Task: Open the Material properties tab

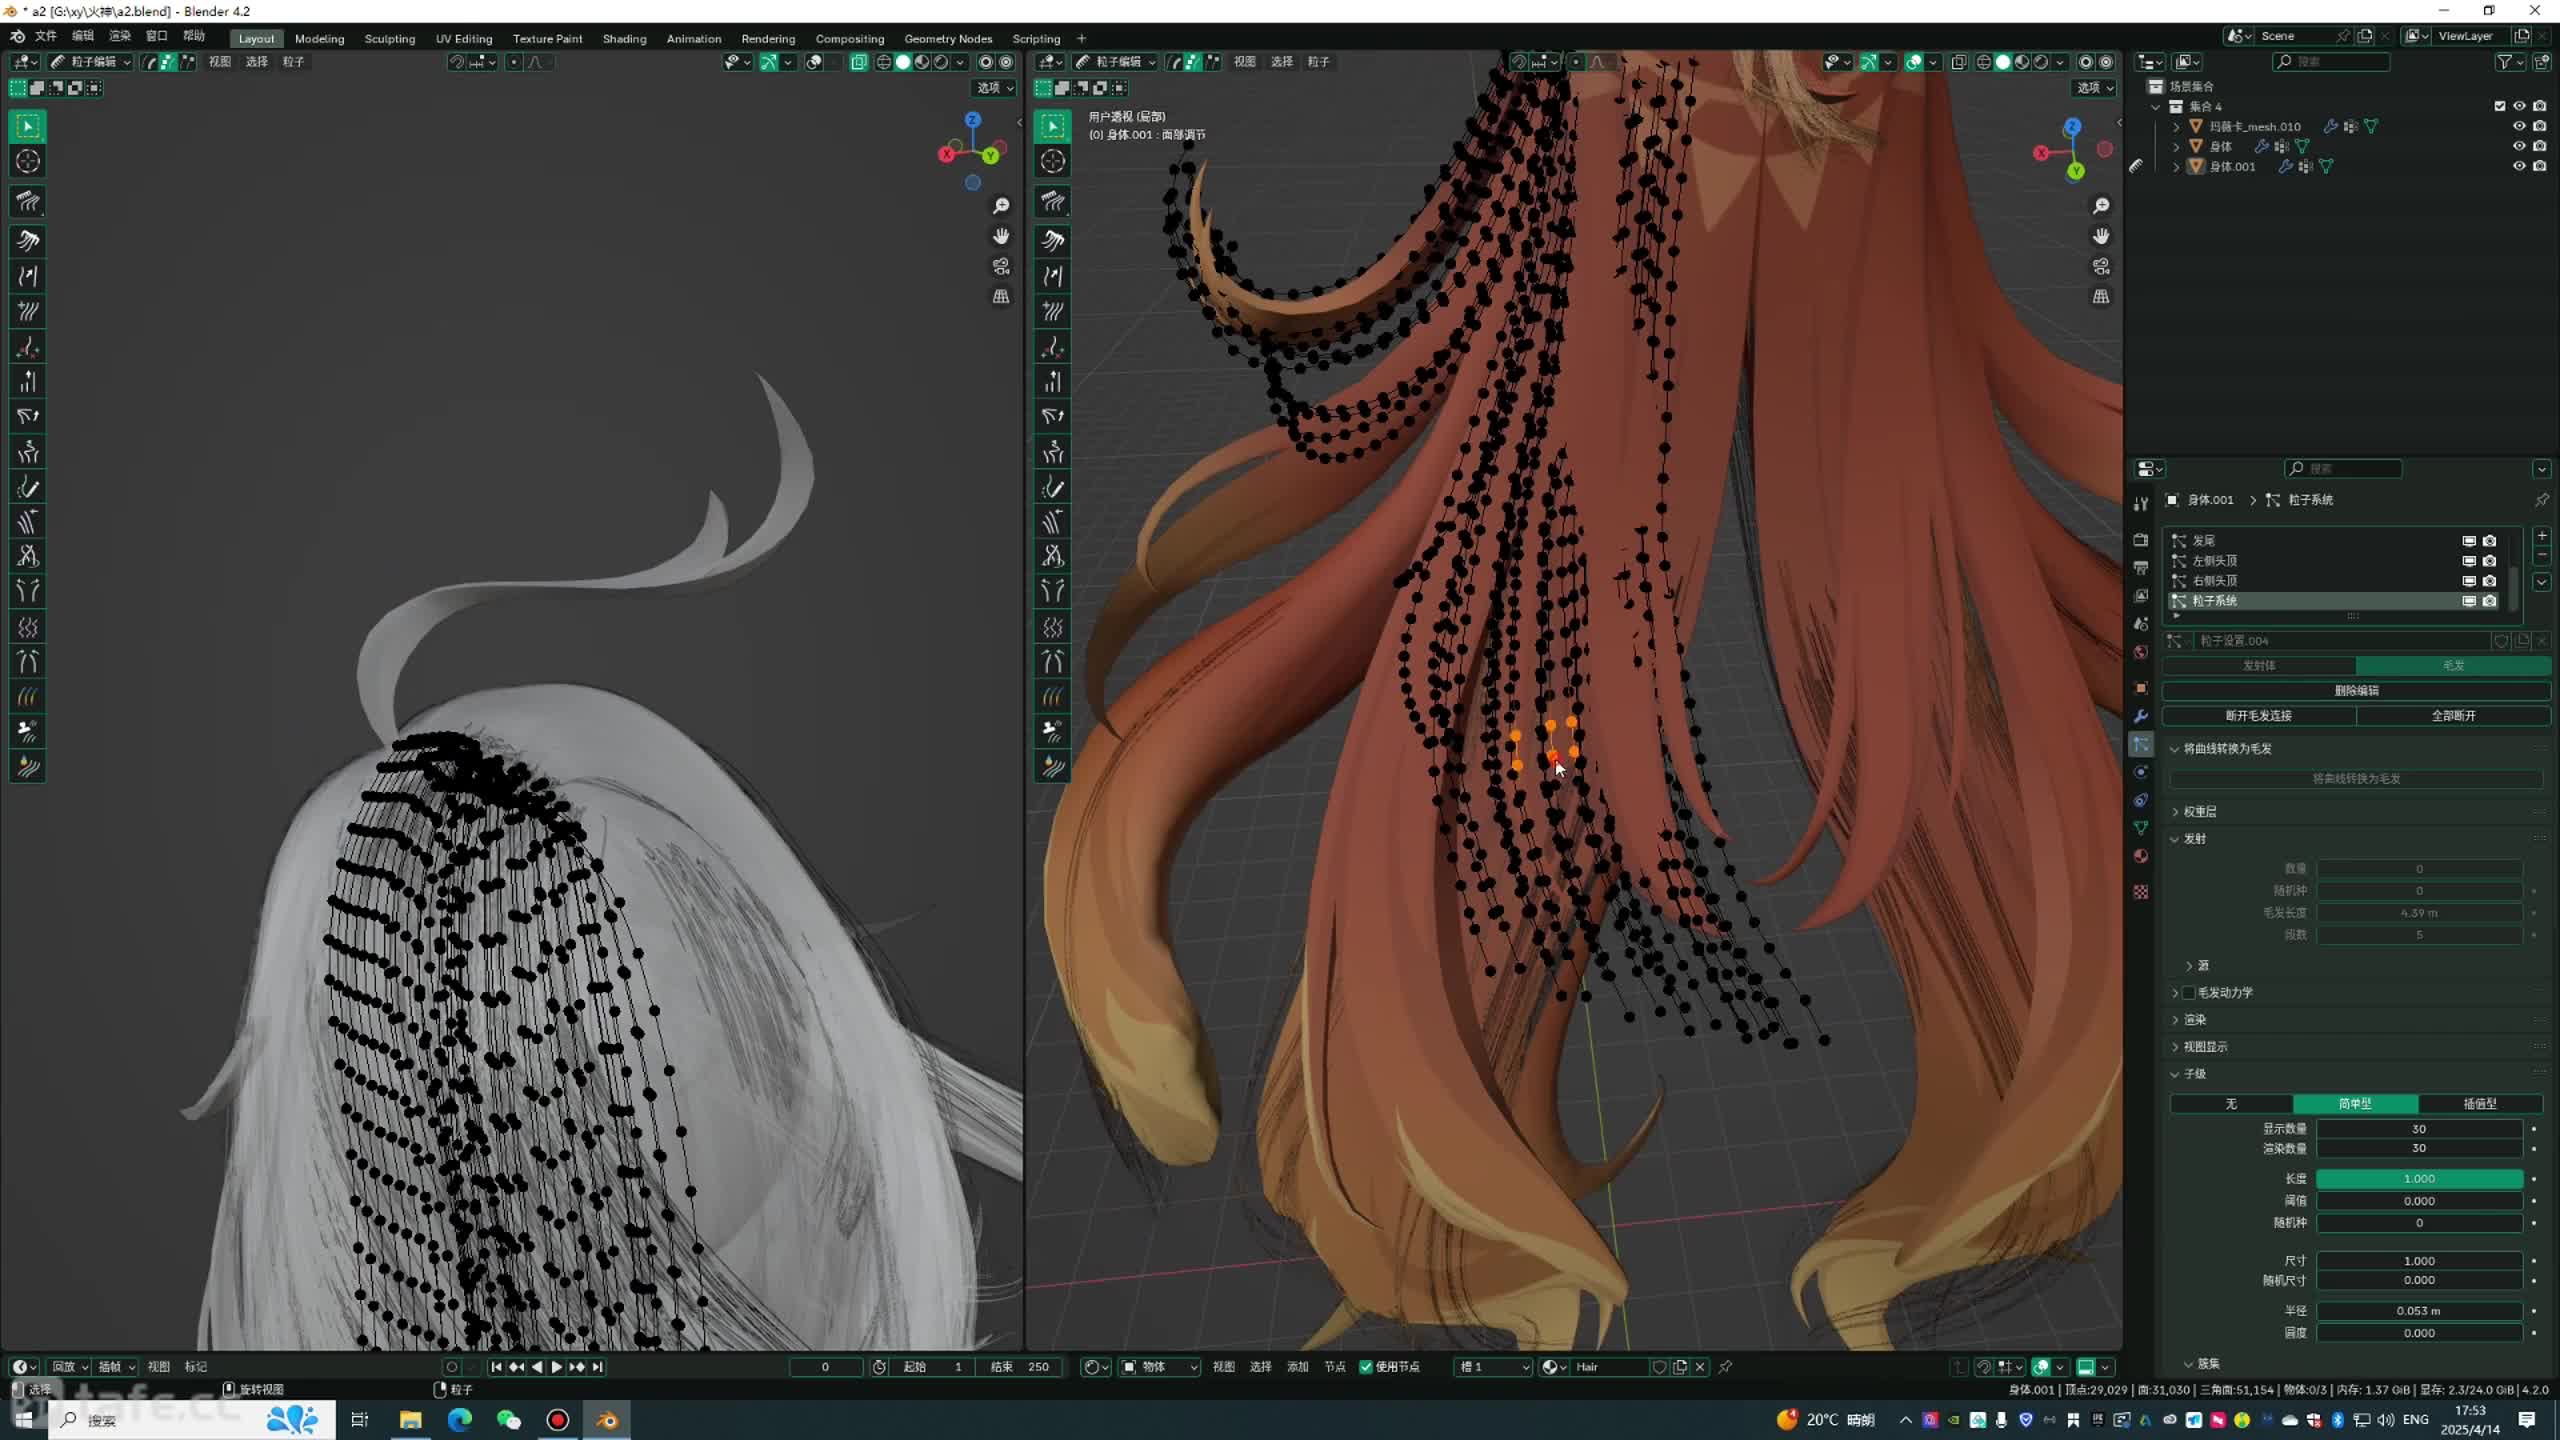Action: coord(2141,856)
